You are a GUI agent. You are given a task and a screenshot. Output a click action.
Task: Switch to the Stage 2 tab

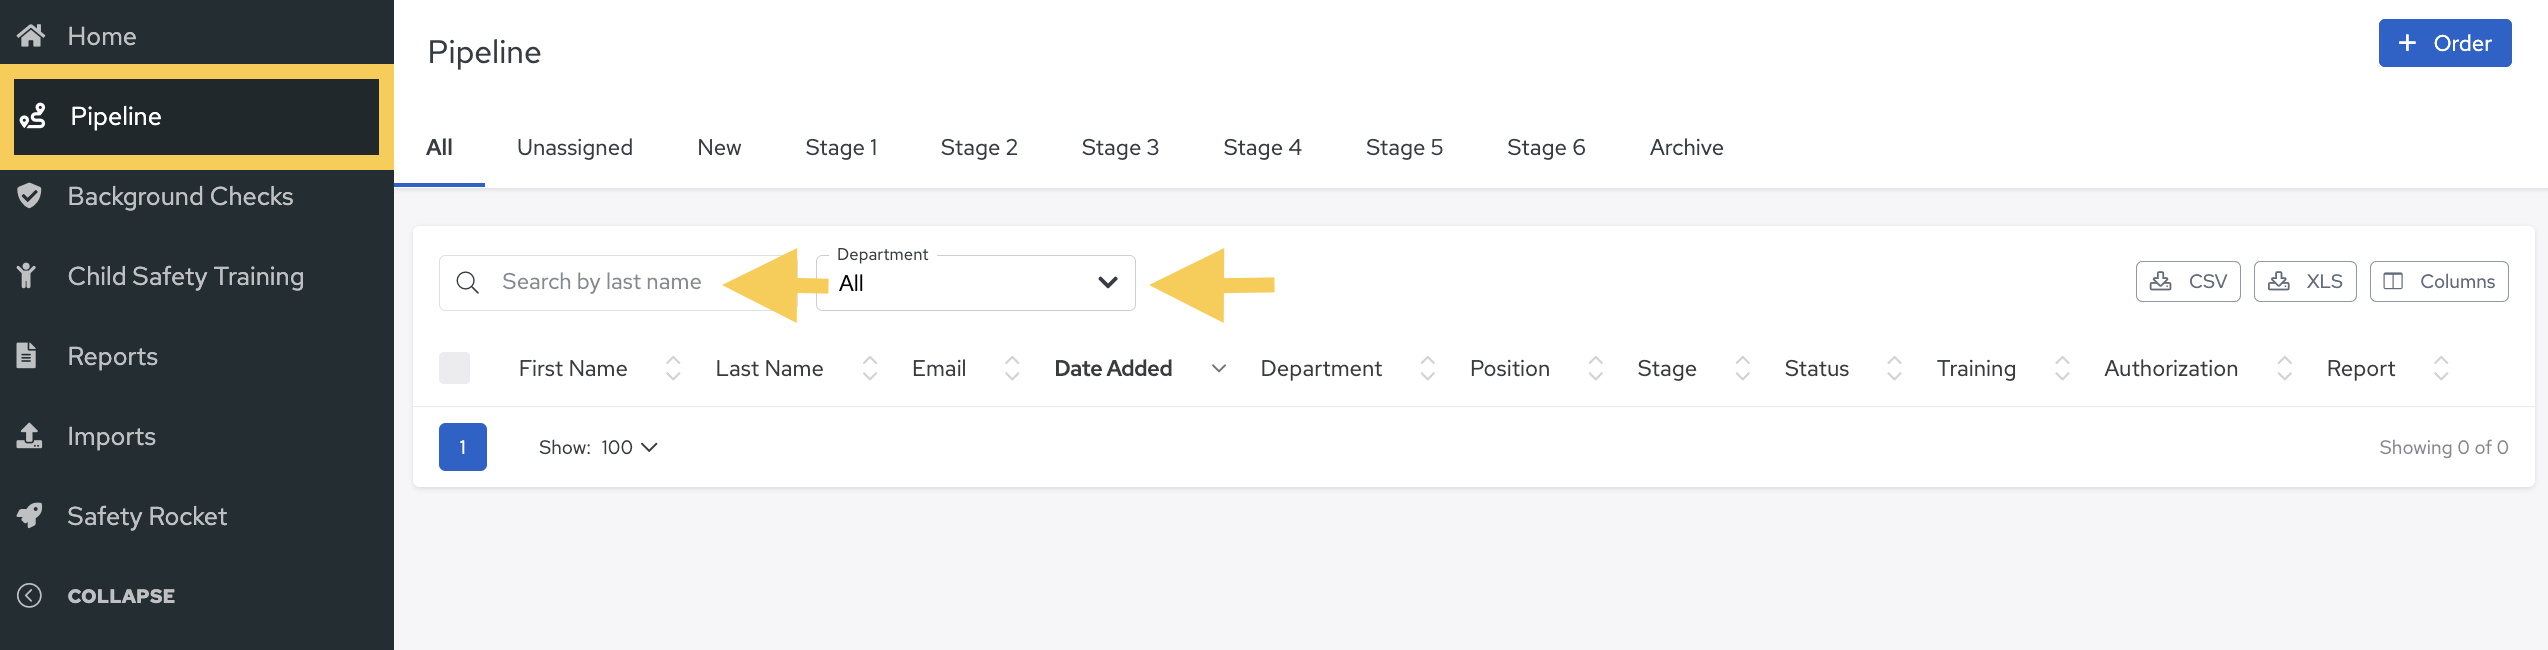(979, 147)
